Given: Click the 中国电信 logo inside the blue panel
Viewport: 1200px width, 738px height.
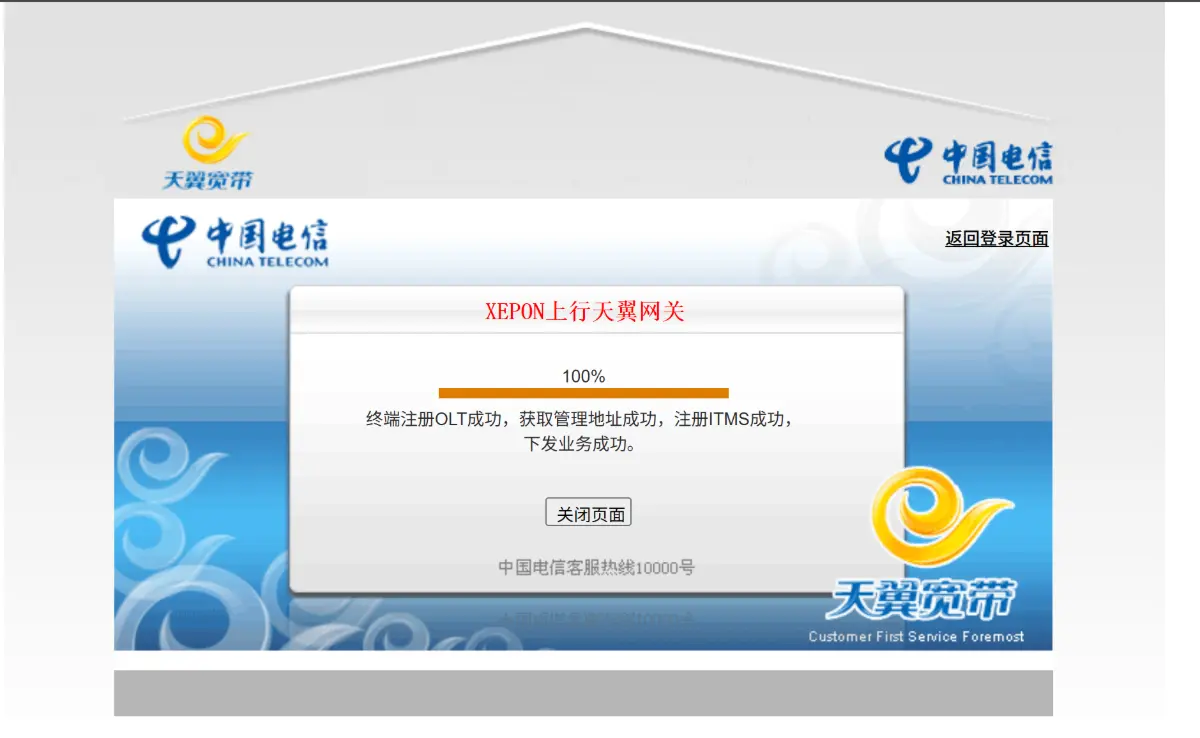Looking at the screenshot, I should [236, 243].
